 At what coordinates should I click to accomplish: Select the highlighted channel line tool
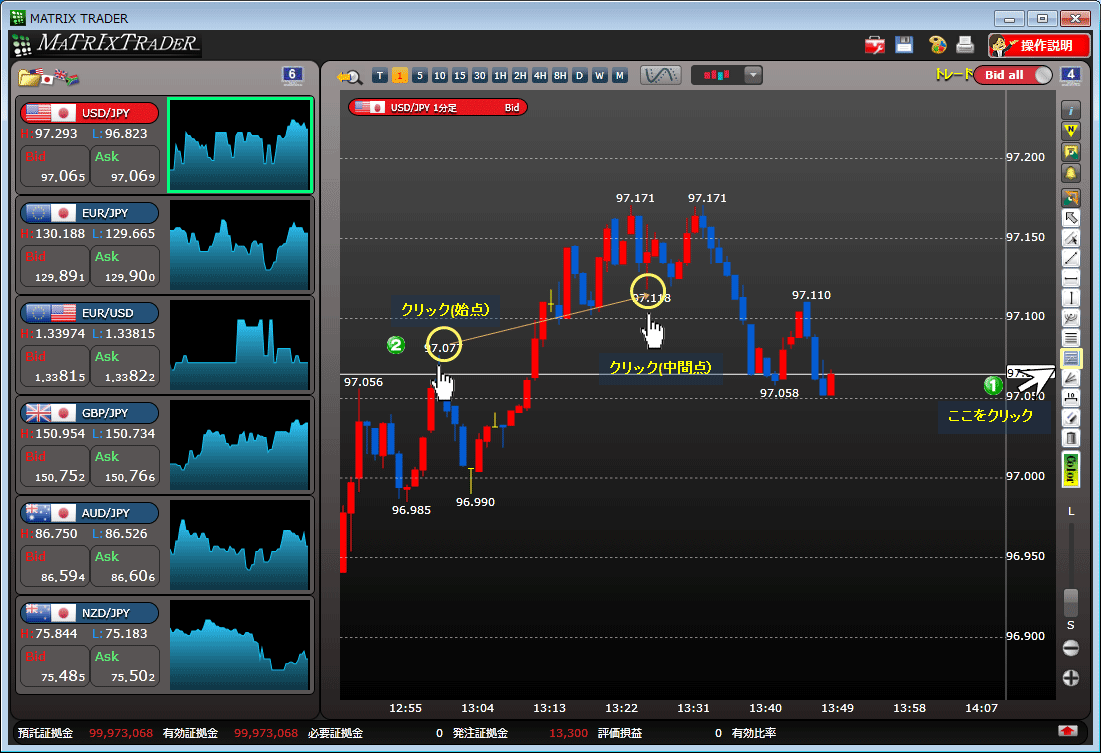1070,358
